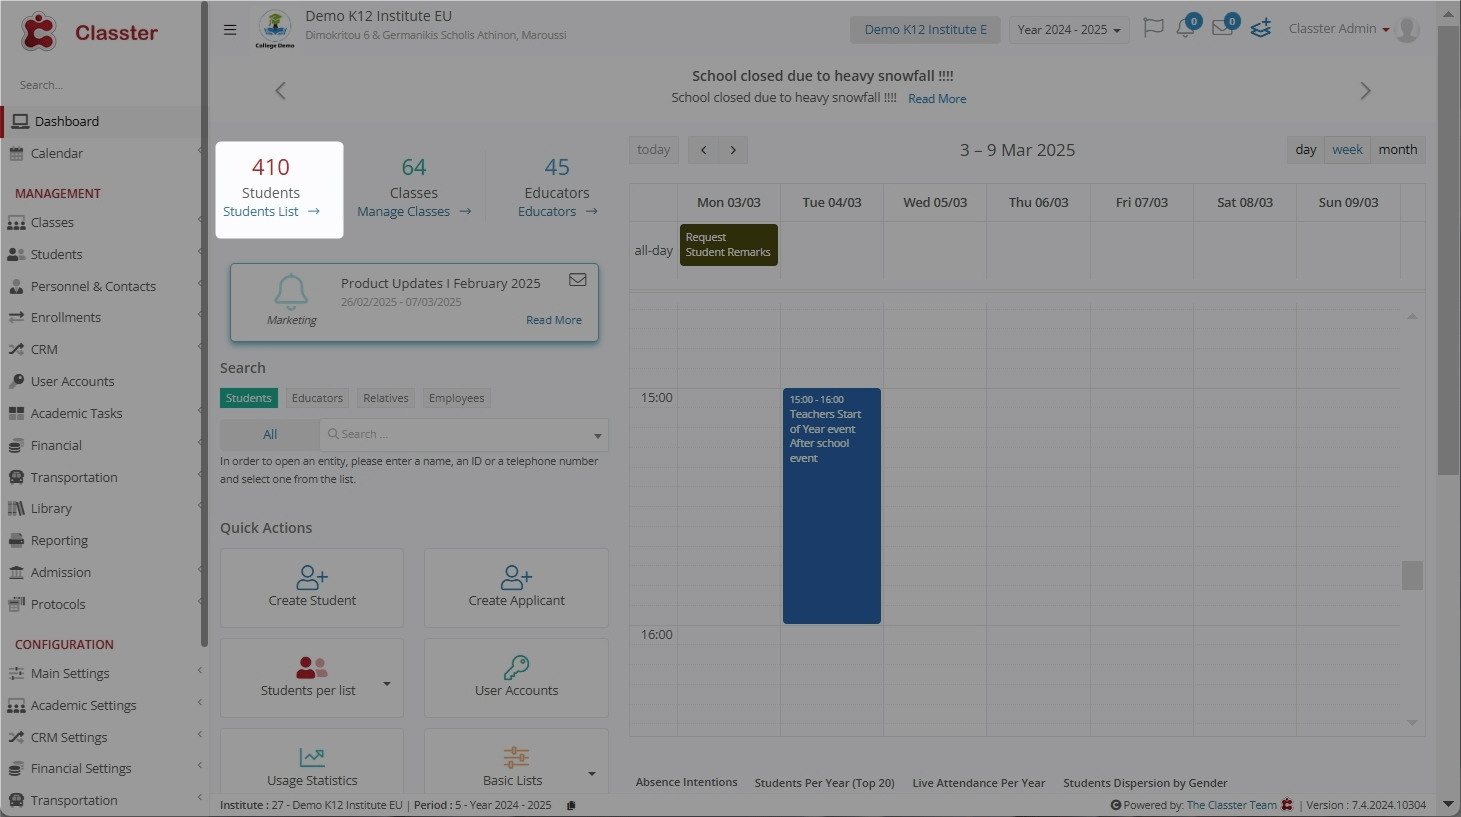Switch search filter to Employees

click(x=456, y=398)
